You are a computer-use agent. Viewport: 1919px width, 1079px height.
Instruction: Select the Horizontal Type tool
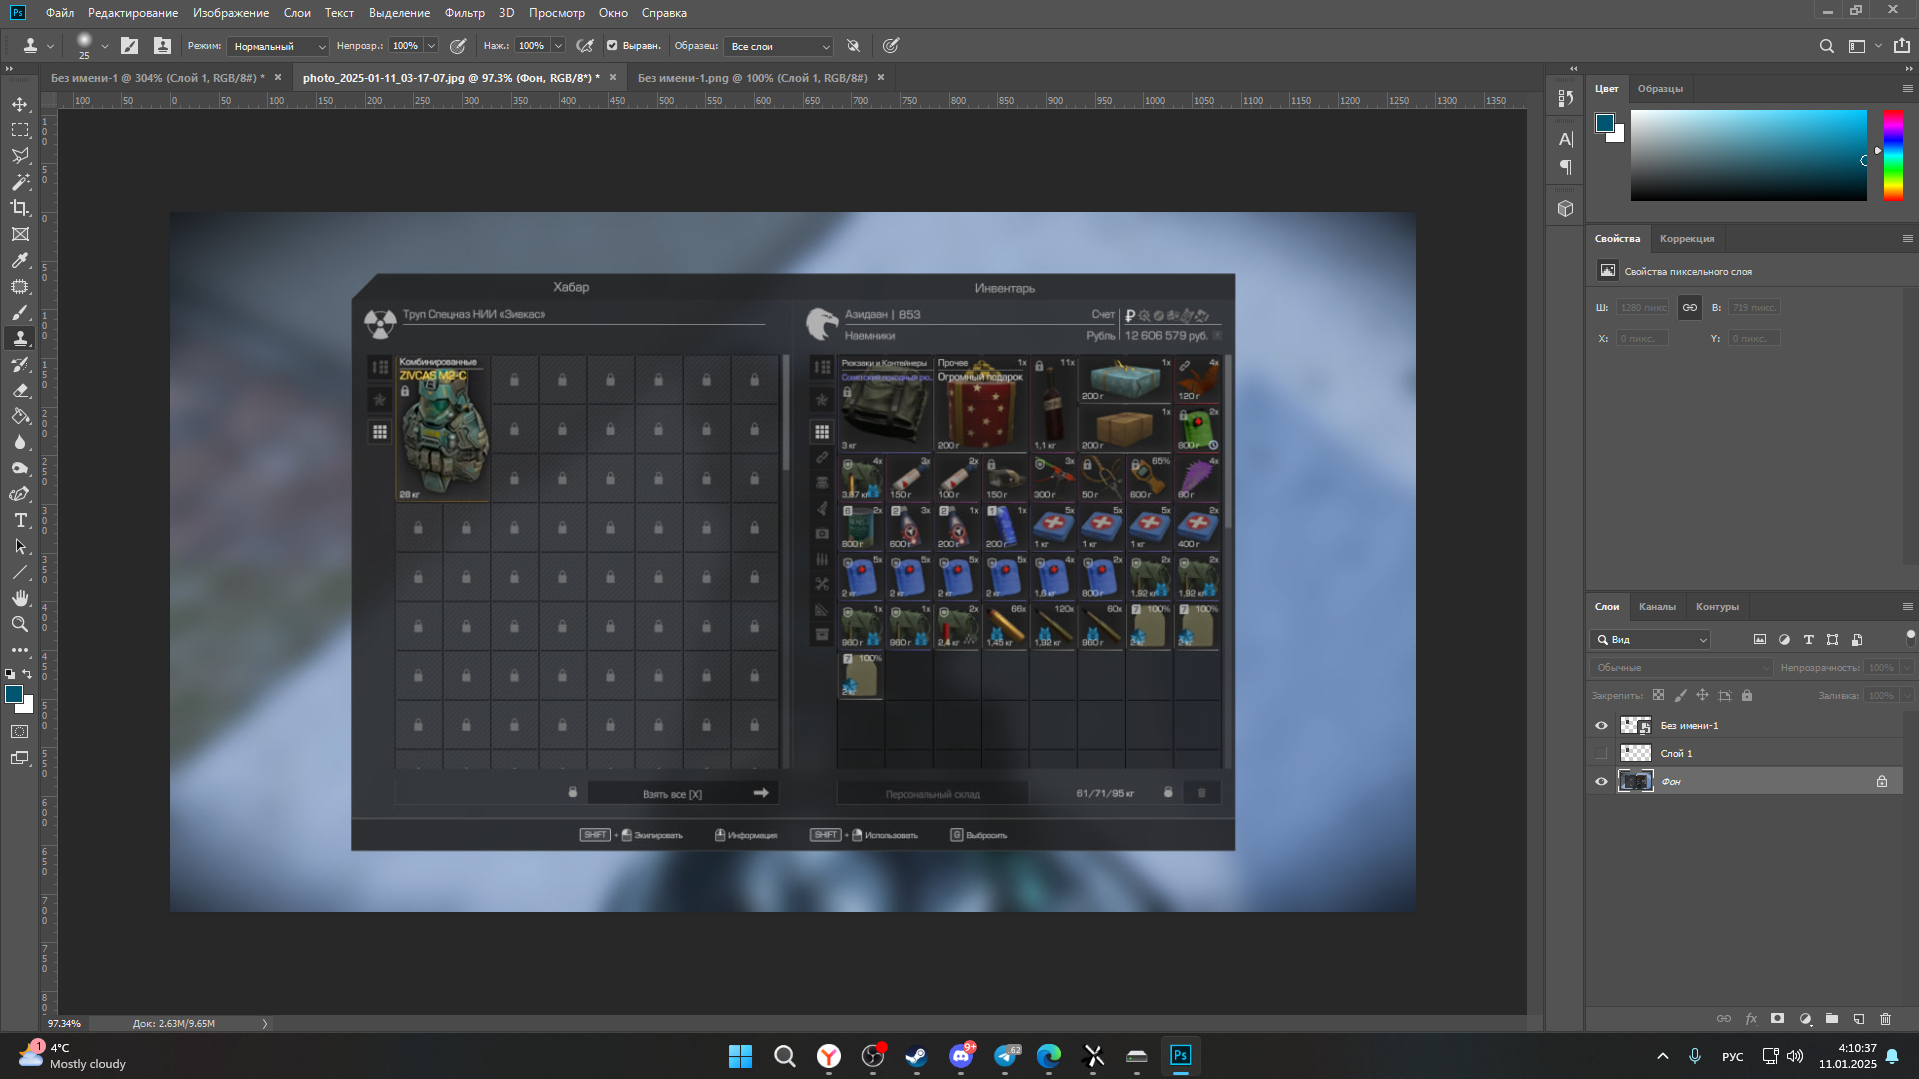click(x=20, y=520)
